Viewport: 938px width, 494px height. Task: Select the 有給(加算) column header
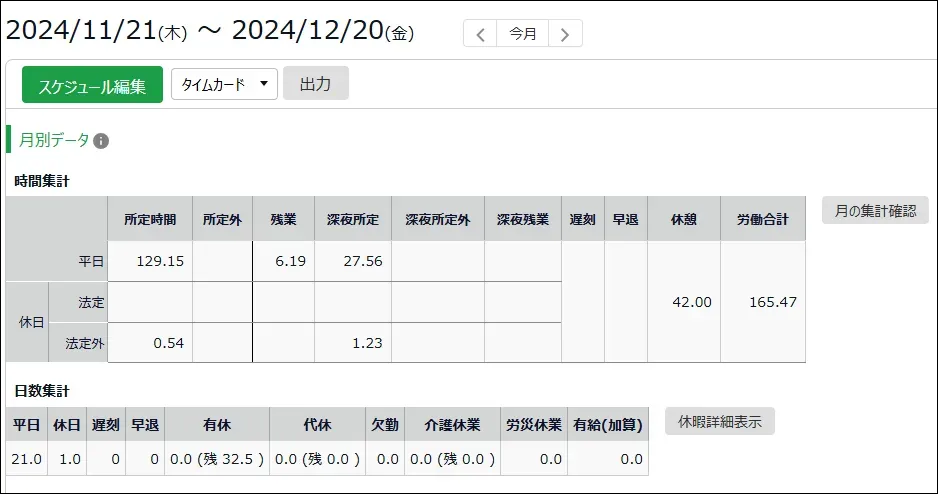click(x=608, y=425)
